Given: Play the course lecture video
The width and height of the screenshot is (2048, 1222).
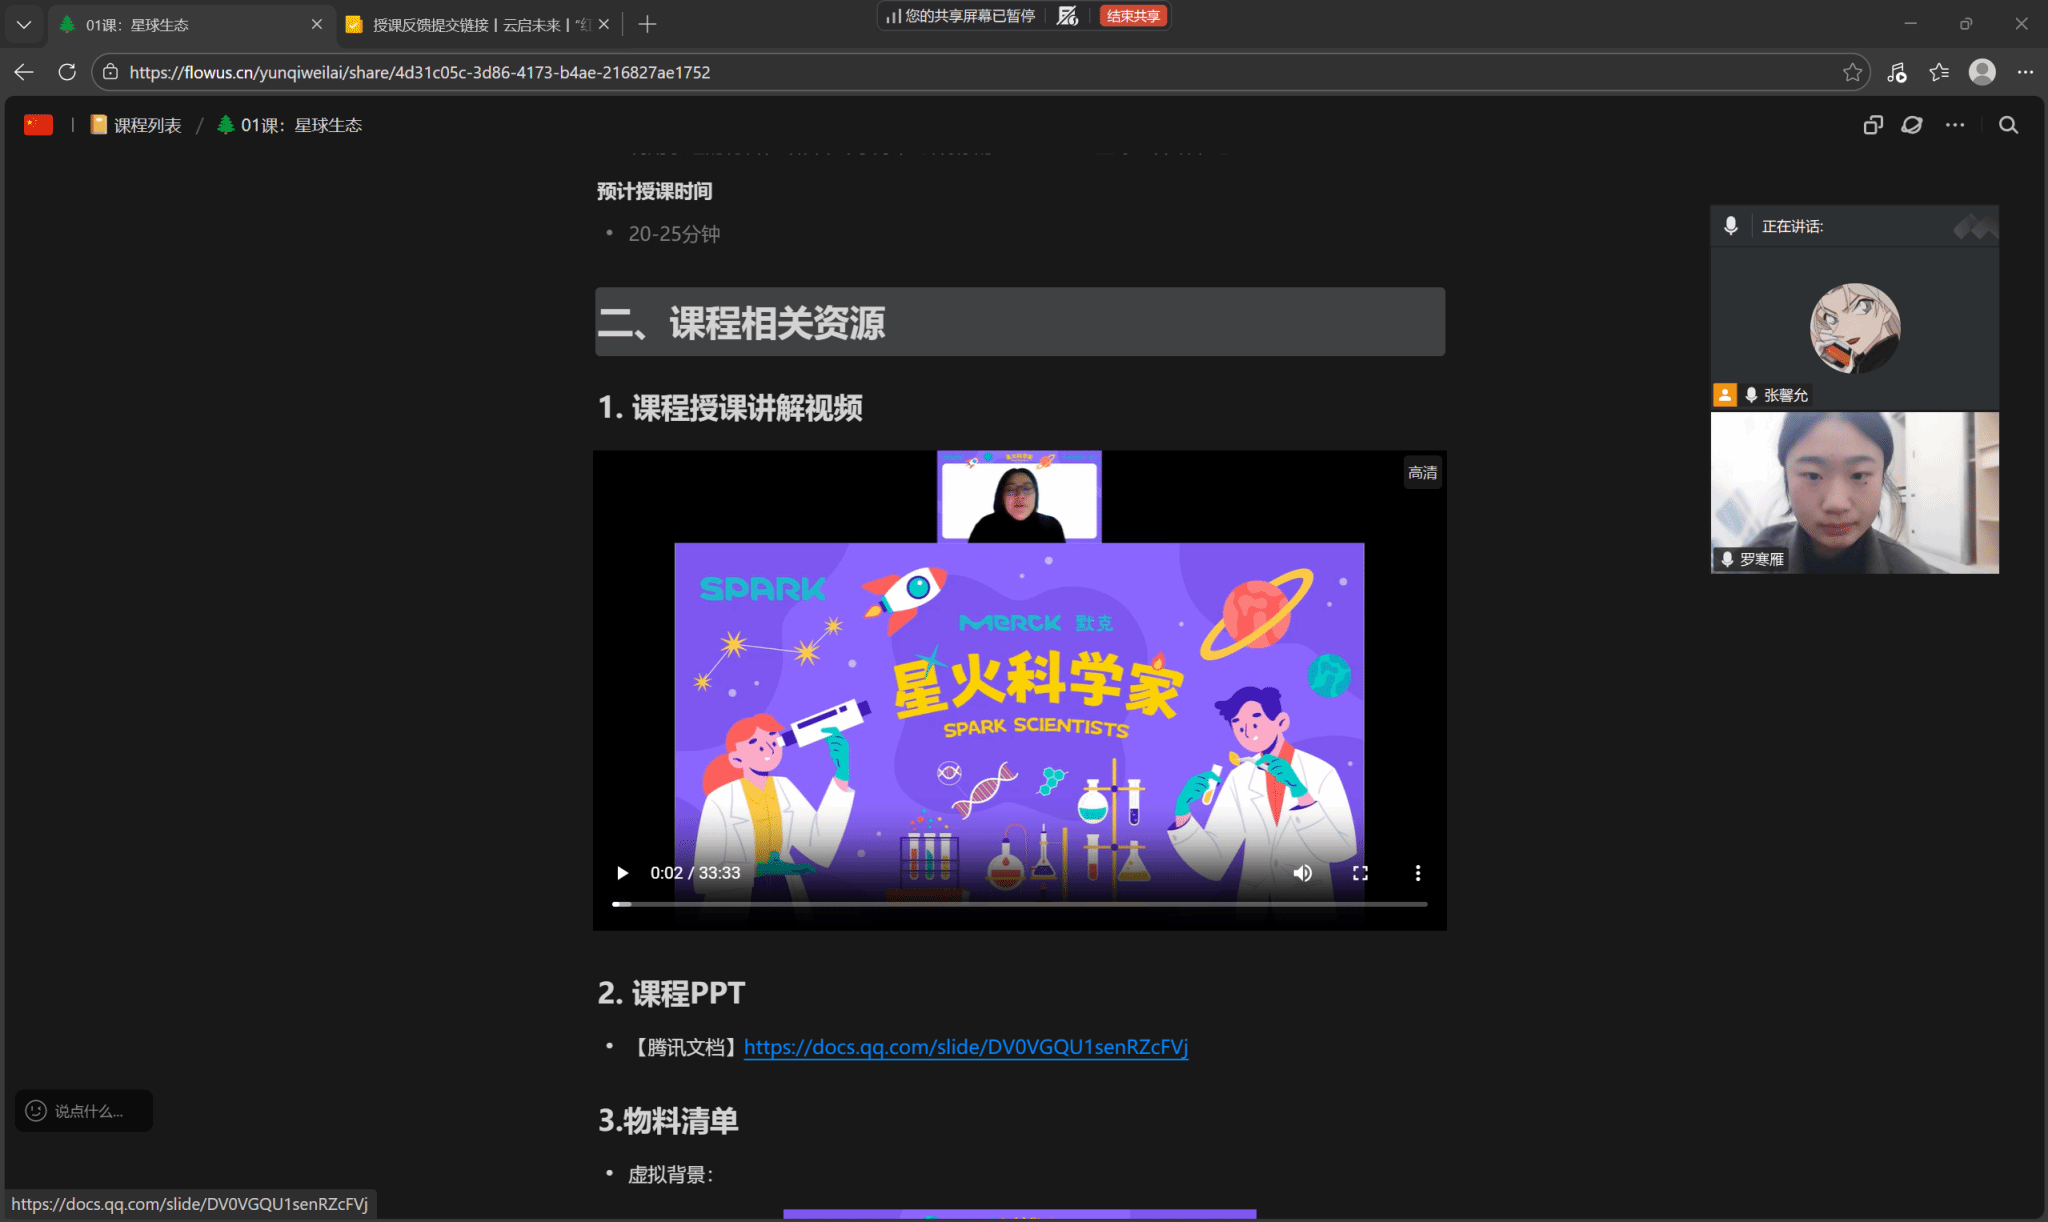Looking at the screenshot, I should pyautogui.click(x=622, y=873).
